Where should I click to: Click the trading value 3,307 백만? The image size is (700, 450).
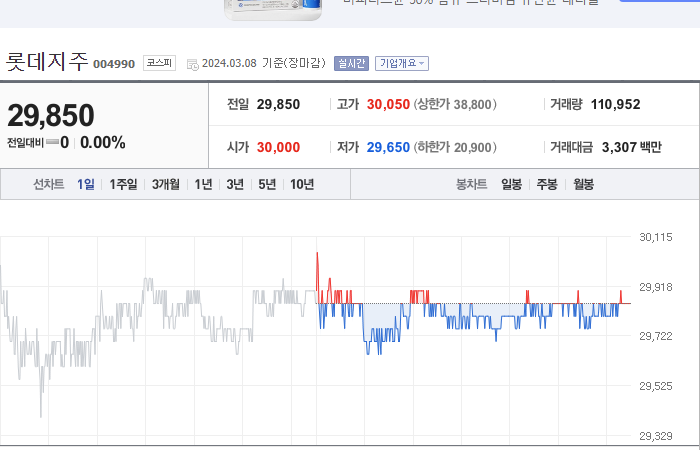tap(632, 147)
